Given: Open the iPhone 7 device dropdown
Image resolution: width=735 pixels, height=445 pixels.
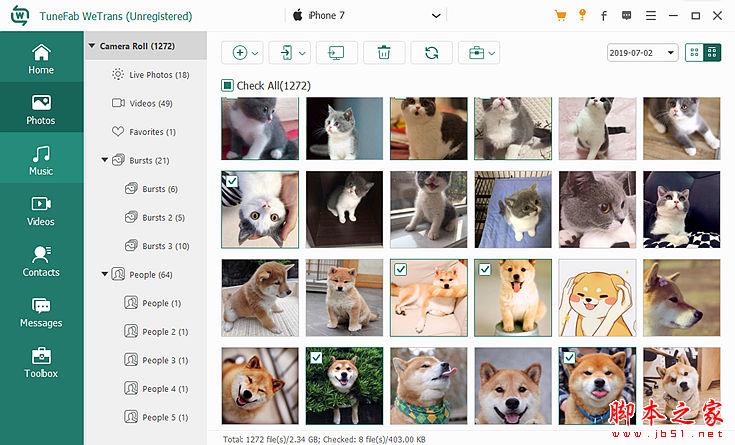Looking at the screenshot, I should click(366, 15).
